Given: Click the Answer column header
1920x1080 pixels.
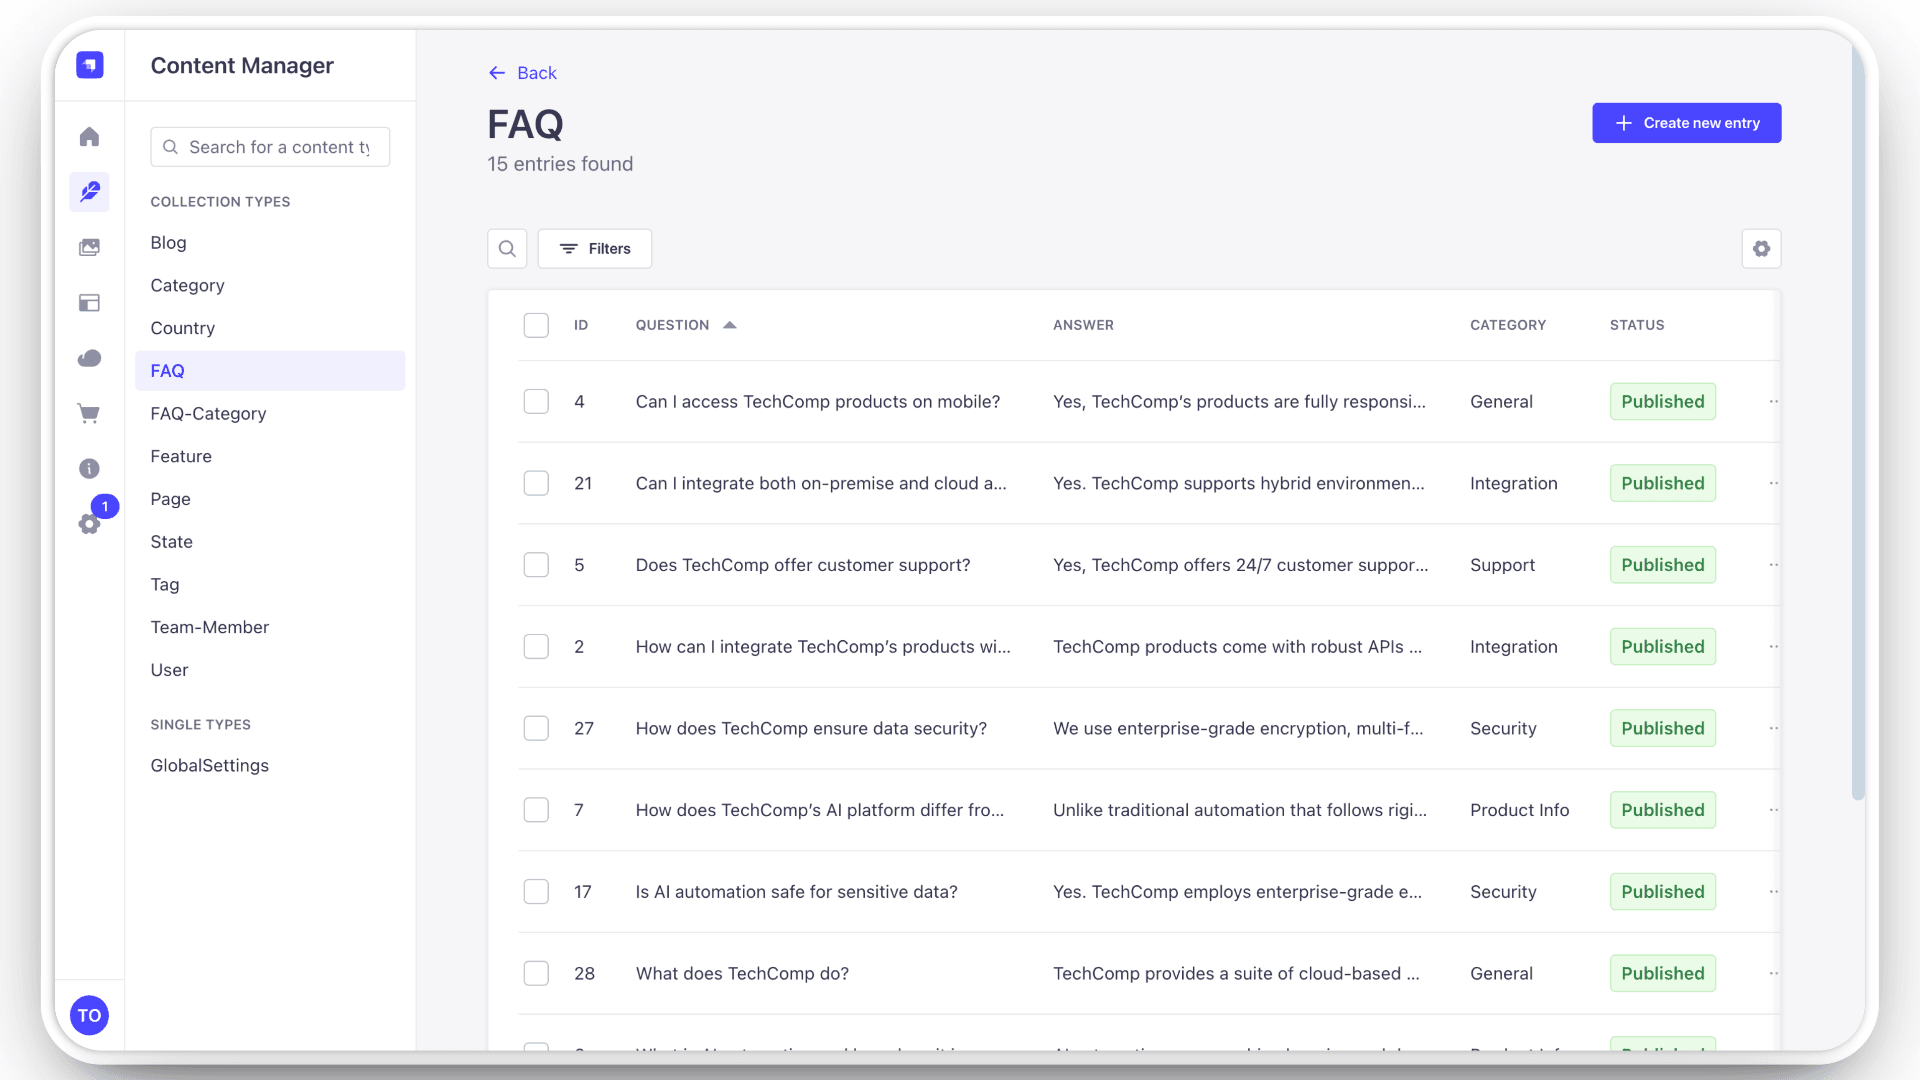Looking at the screenshot, I should pos(1083,325).
